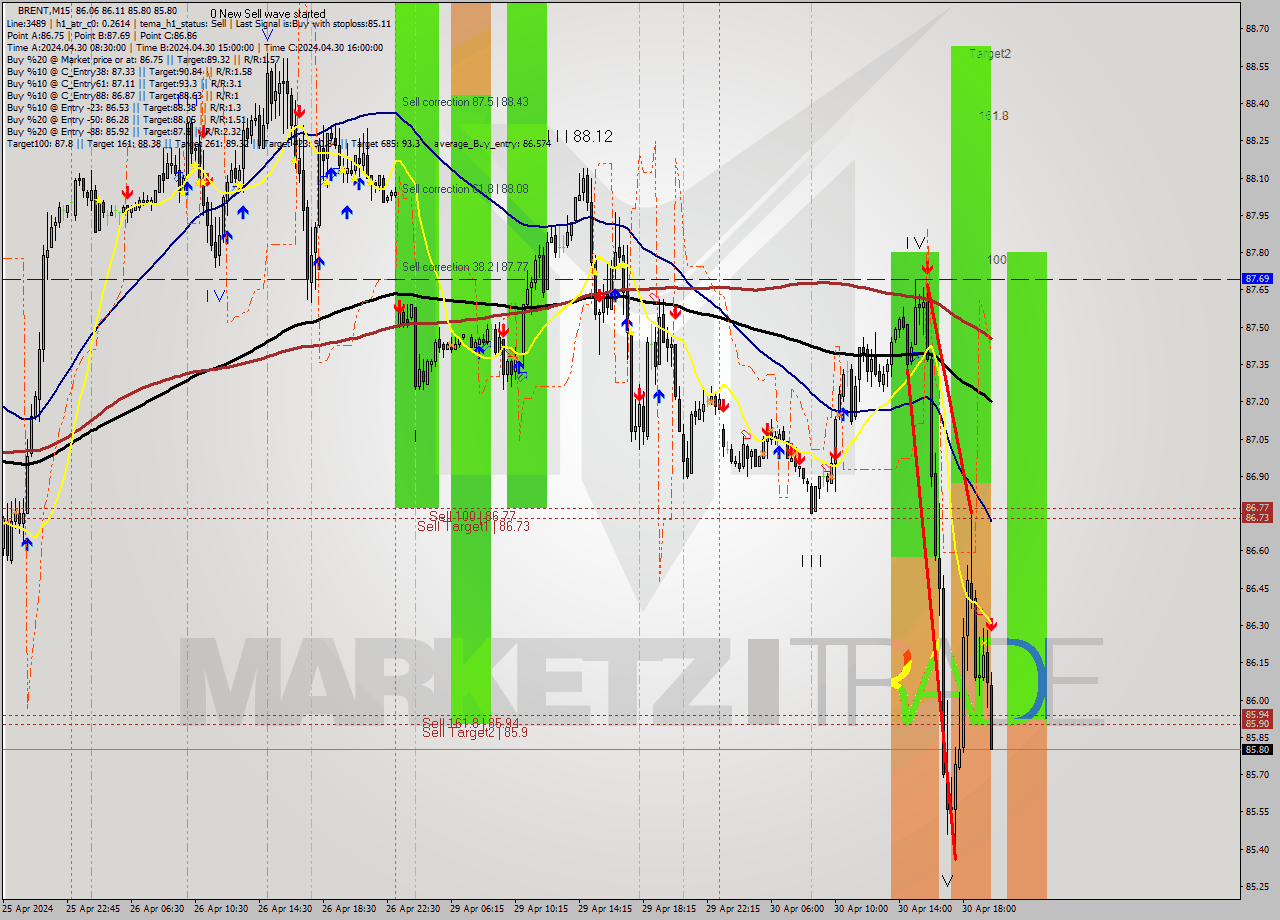
Task: Select the 'I I I 88.12' wave label
Action: point(580,136)
